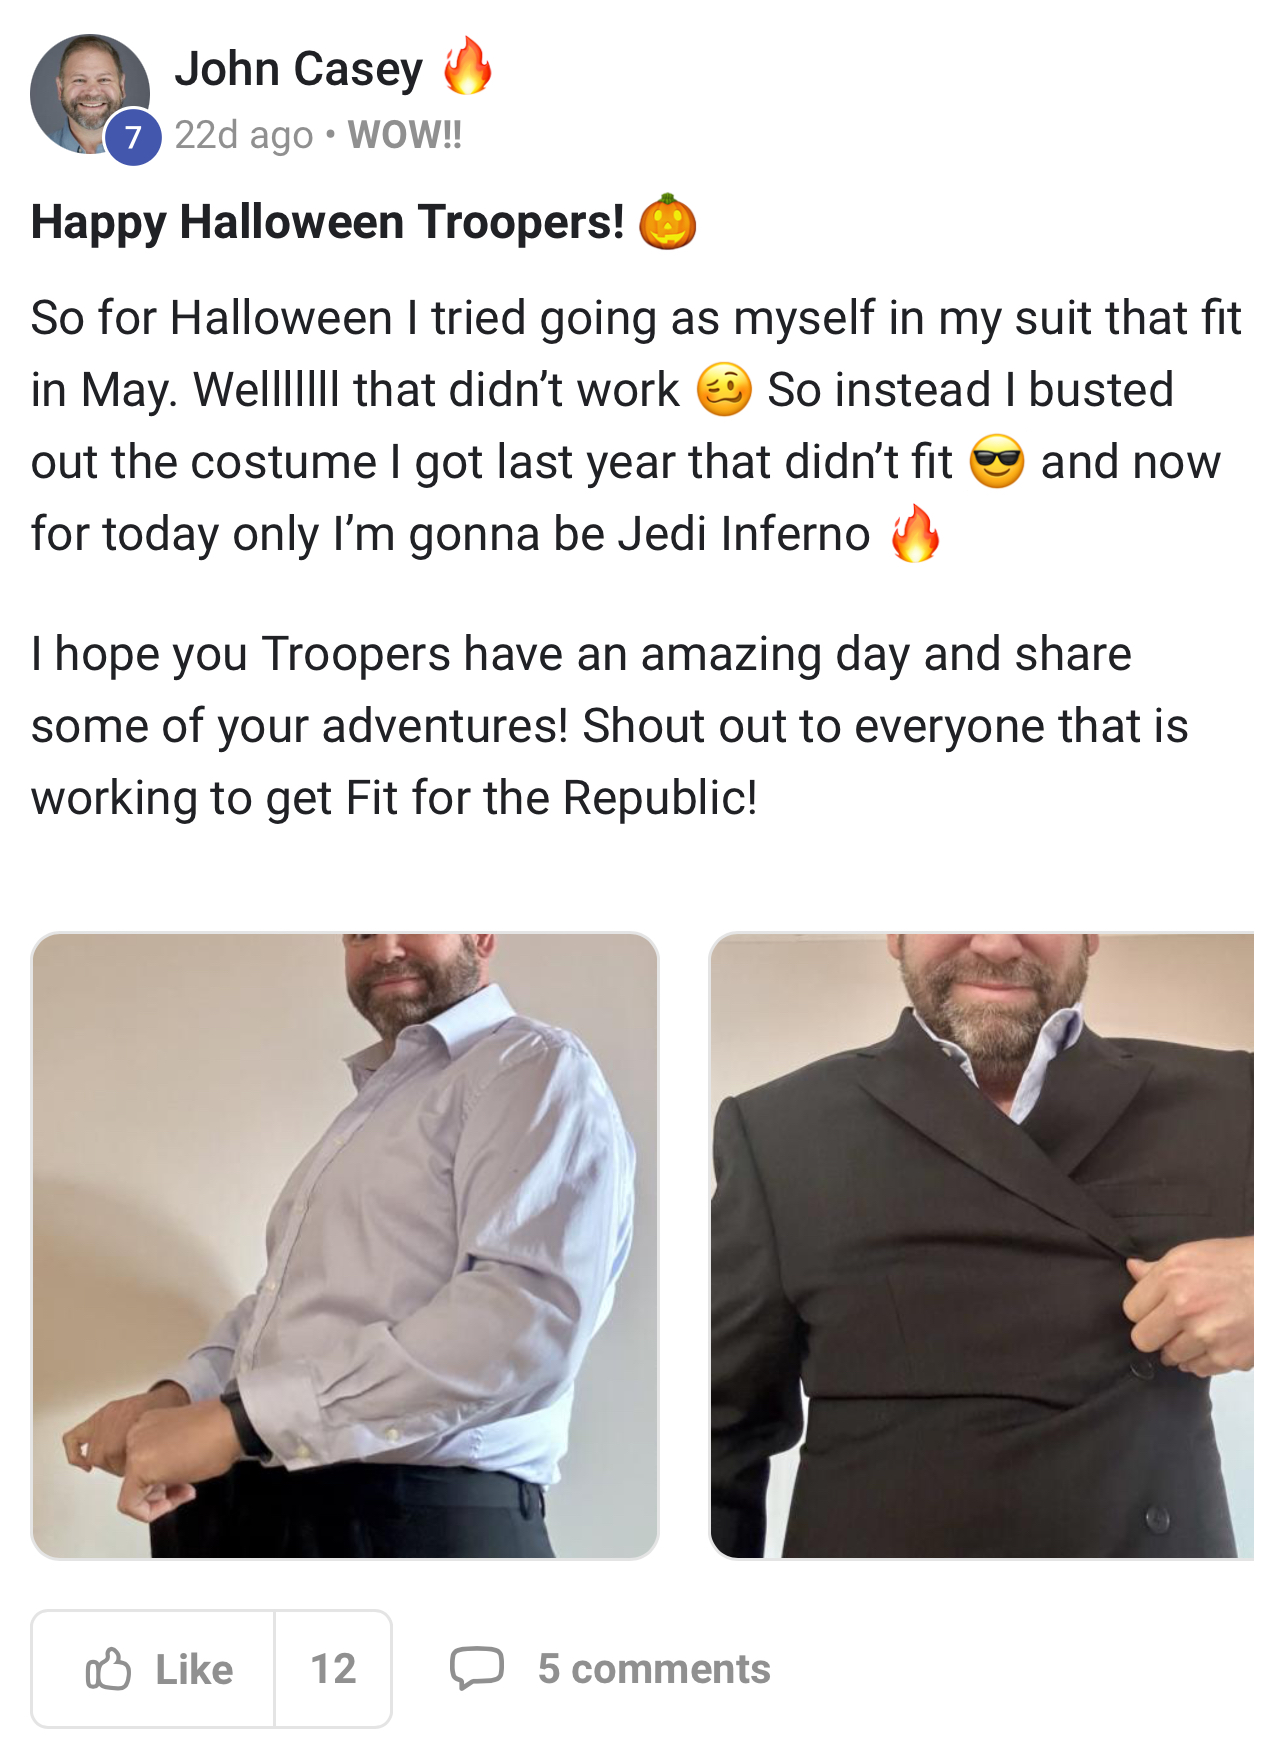Click the 22d ago timestamp

[x=243, y=135]
